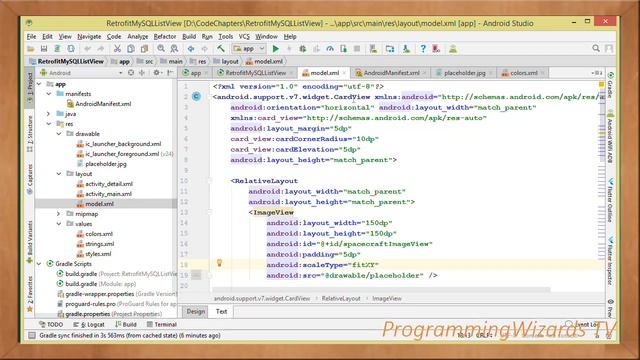Viewport: 640px width, 360px height.
Task: Open the File menu
Action: 31,37
